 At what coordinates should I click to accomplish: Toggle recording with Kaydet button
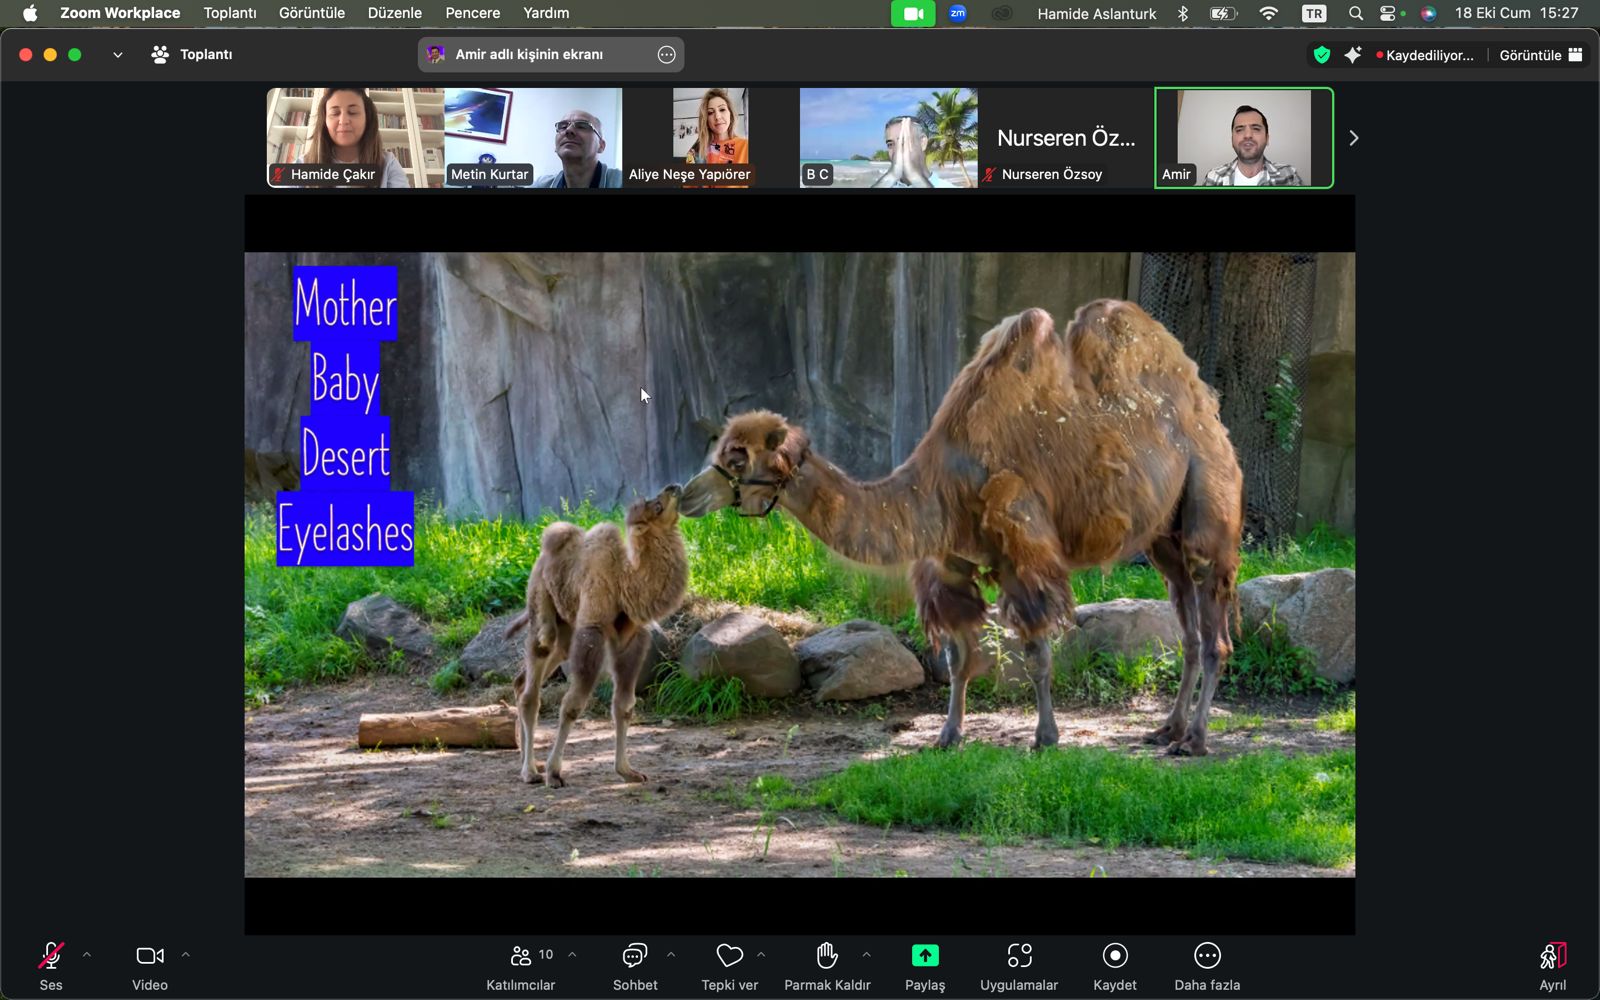1115,957
